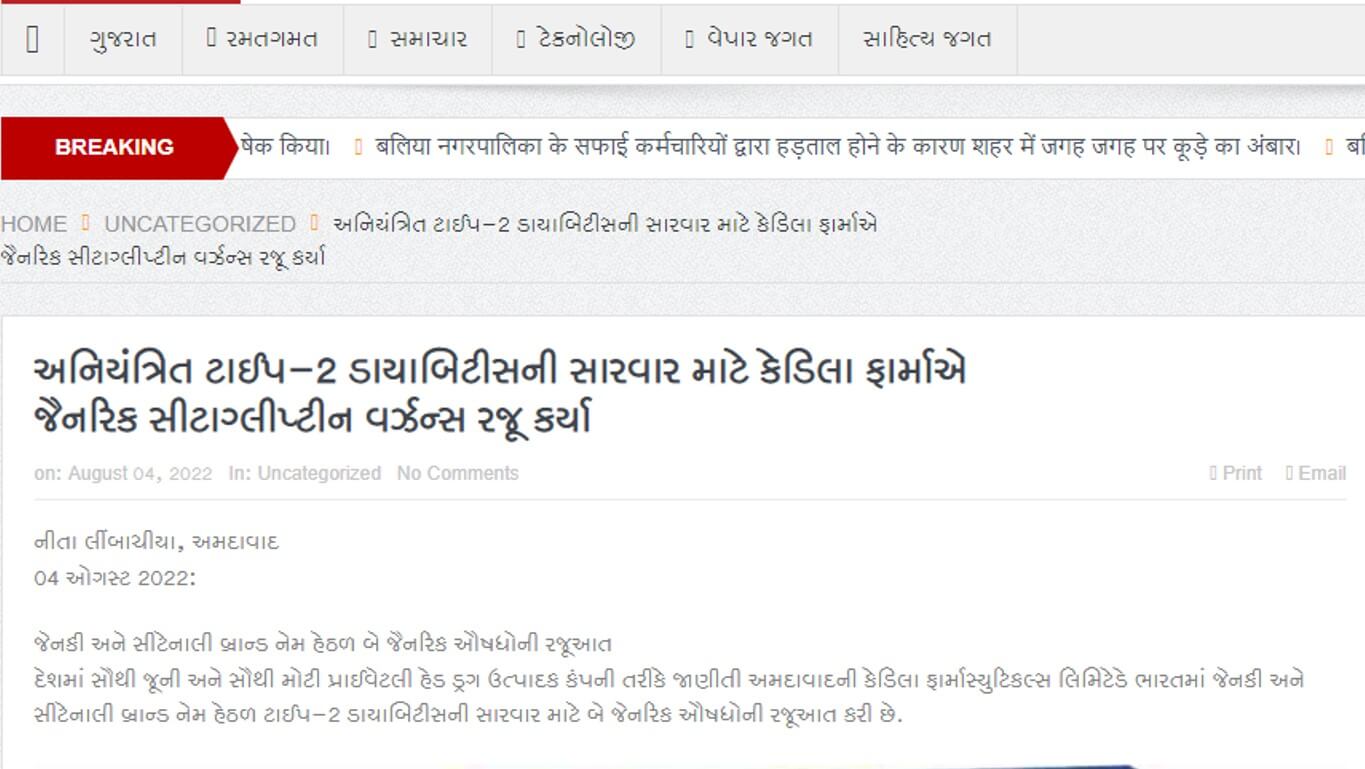Click the main article headline
Viewport: 1365px width, 769px height.
pyautogui.click(x=500, y=394)
